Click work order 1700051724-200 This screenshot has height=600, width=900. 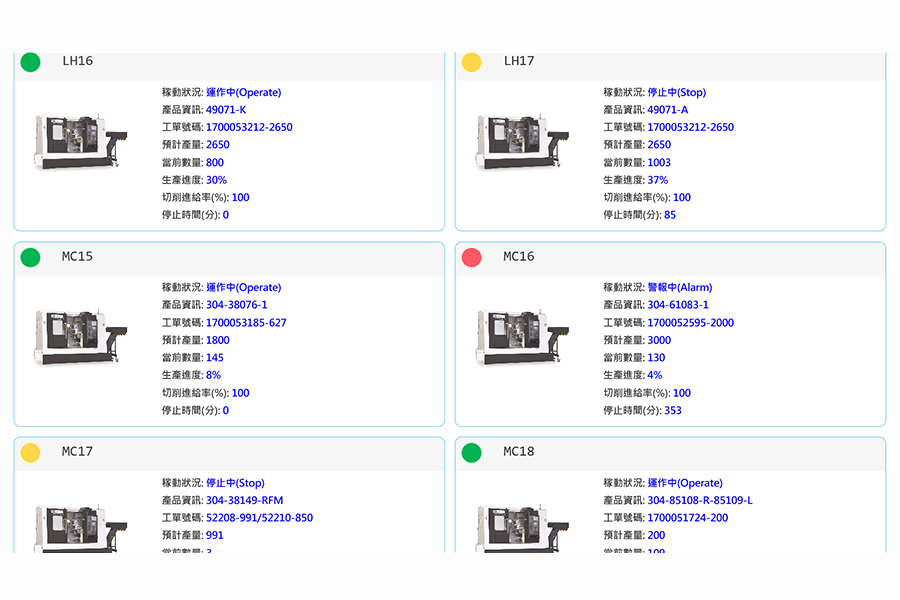688,518
